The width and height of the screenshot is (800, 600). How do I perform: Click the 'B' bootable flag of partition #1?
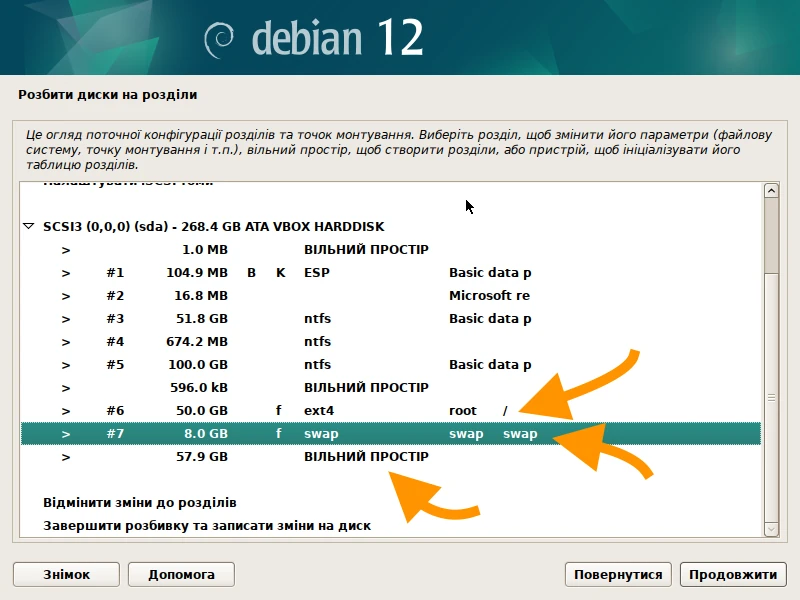[251, 273]
